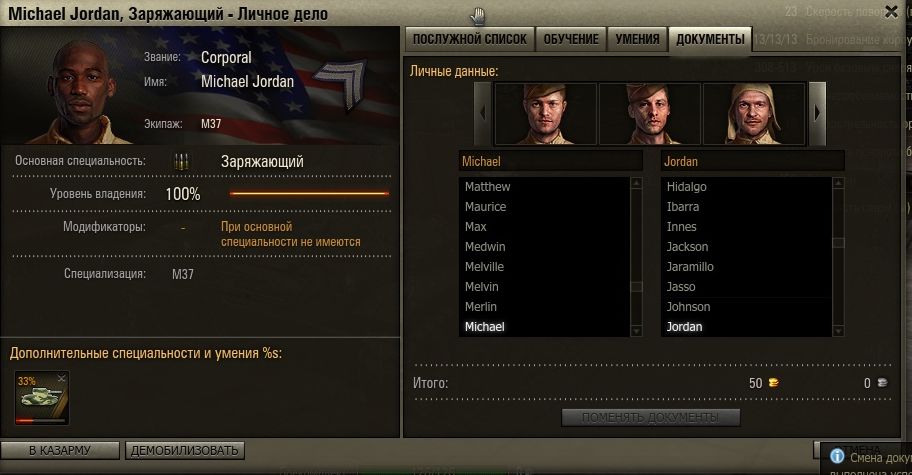
Task: Click the blue info notification icon
Action: pos(837,456)
